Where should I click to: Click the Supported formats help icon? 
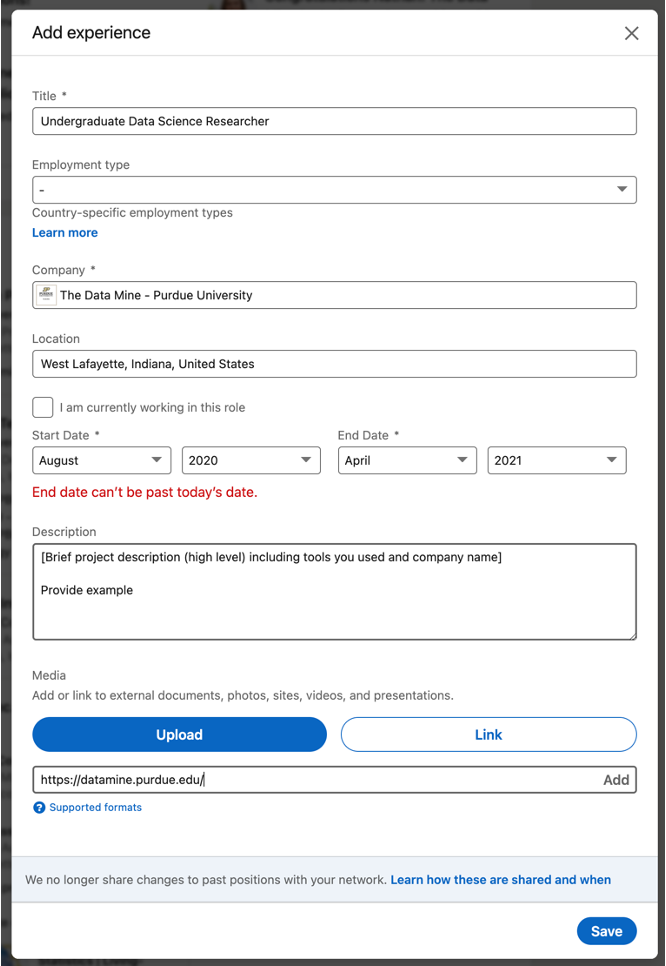[x=39, y=808]
